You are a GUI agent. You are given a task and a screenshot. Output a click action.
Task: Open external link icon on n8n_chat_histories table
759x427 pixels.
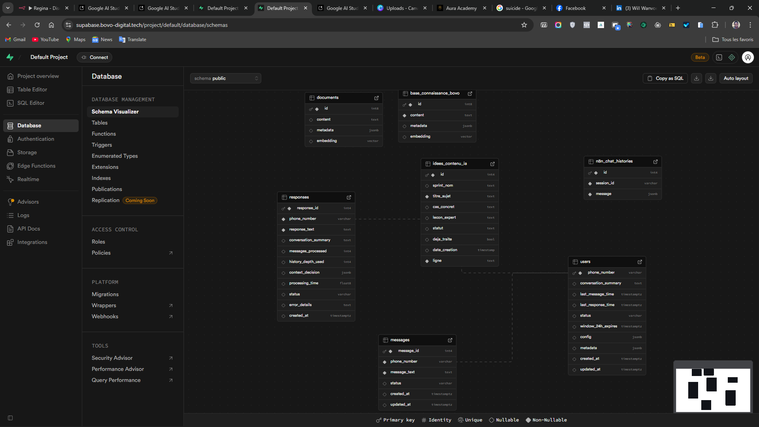pos(656,161)
